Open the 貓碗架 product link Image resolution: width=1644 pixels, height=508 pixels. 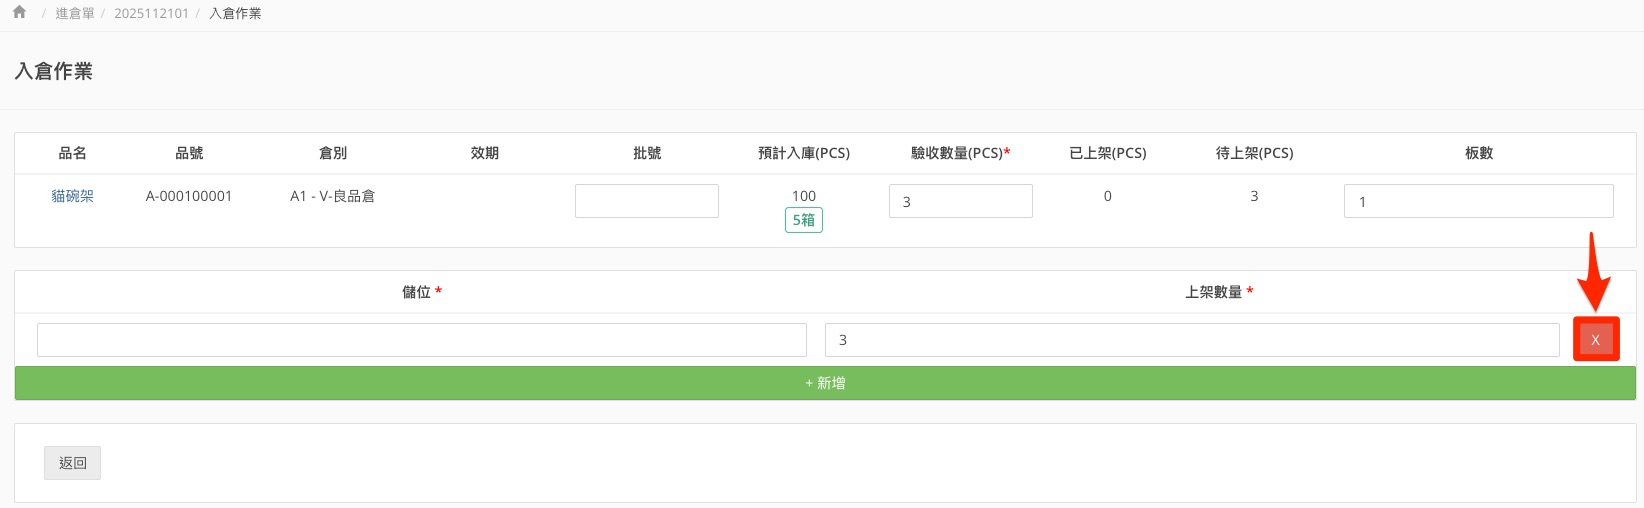(72, 196)
